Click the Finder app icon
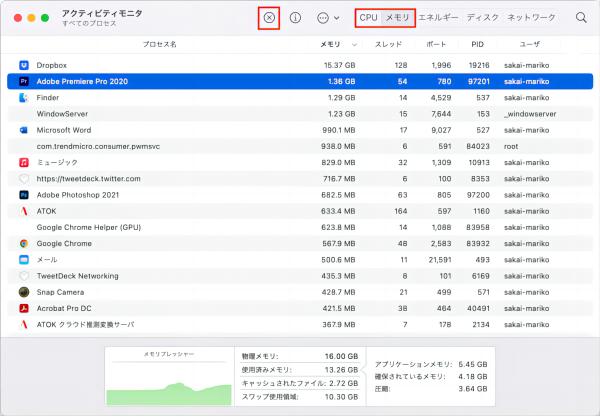 (24, 98)
